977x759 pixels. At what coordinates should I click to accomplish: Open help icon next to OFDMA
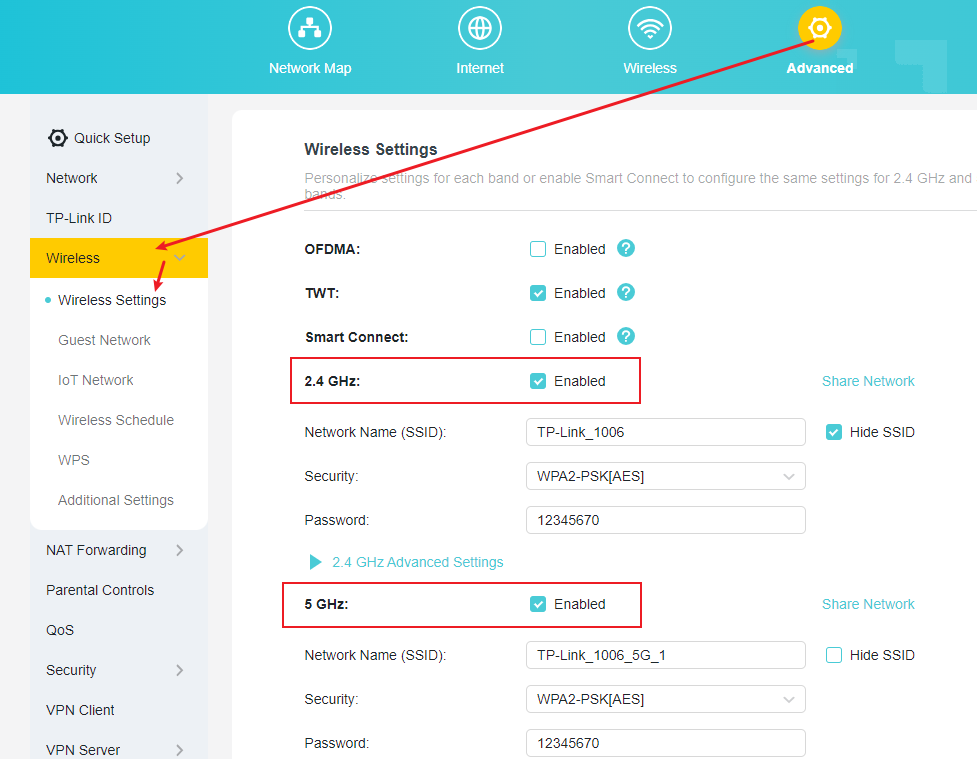click(626, 249)
